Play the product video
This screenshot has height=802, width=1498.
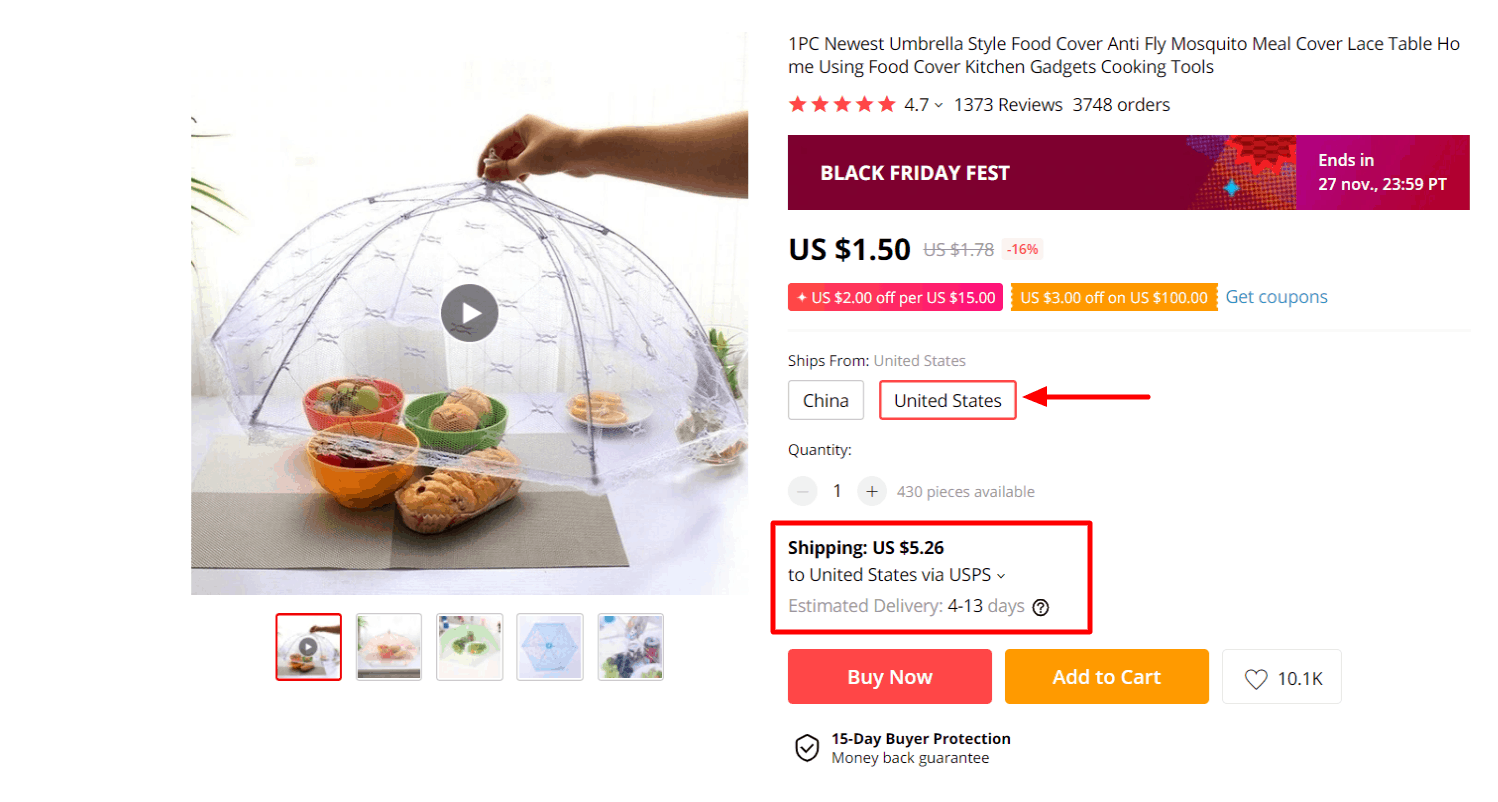(x=469, y=313)
